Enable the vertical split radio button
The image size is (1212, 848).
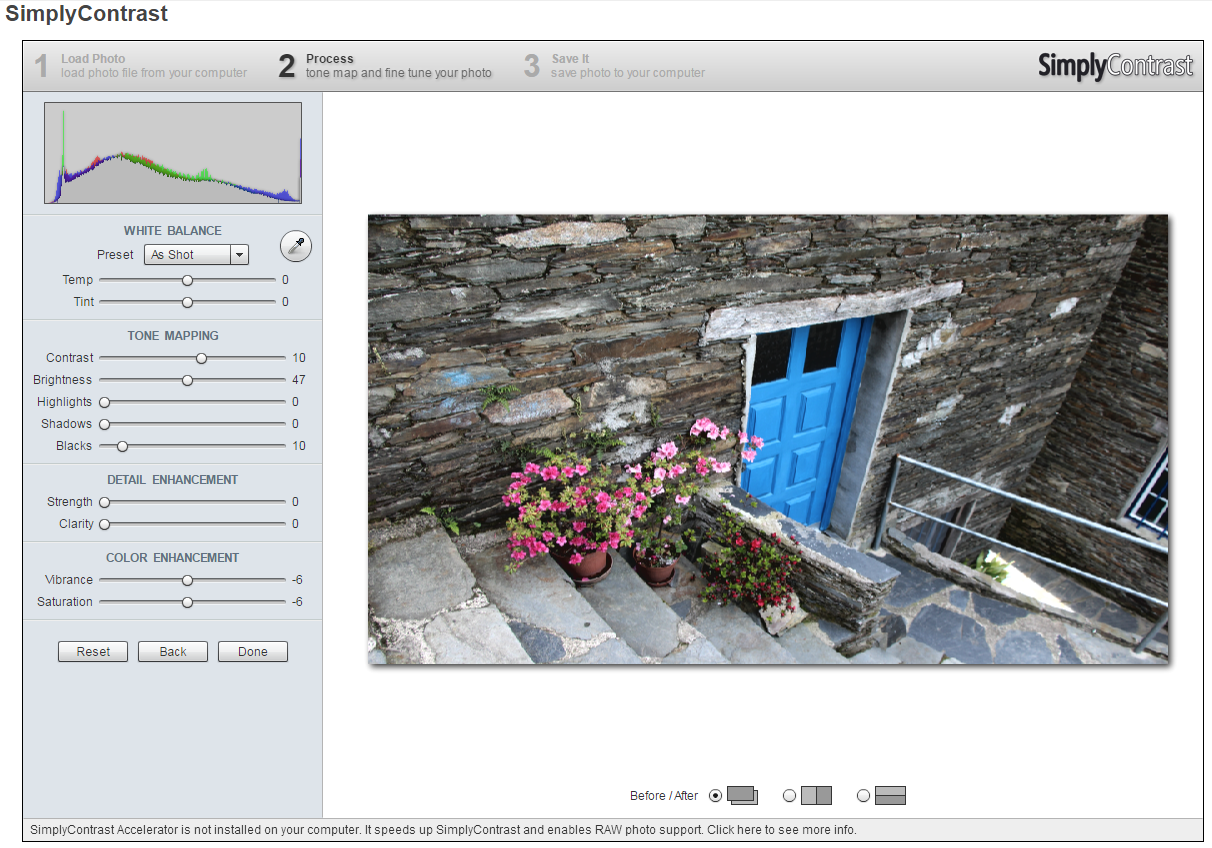pos(789,796)
